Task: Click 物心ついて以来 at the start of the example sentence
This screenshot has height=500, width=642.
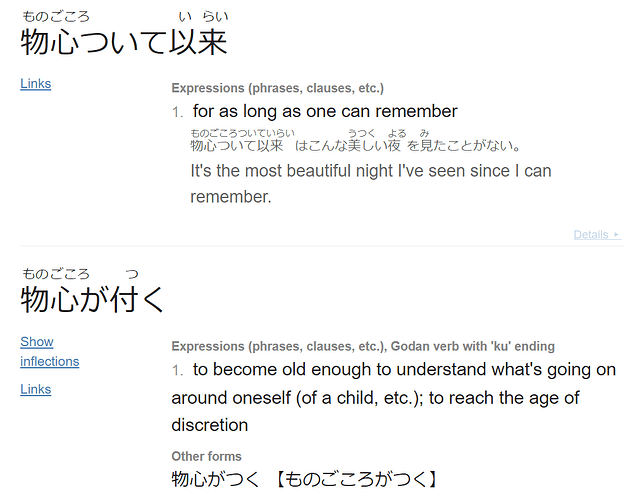Action: click(237, 145)
